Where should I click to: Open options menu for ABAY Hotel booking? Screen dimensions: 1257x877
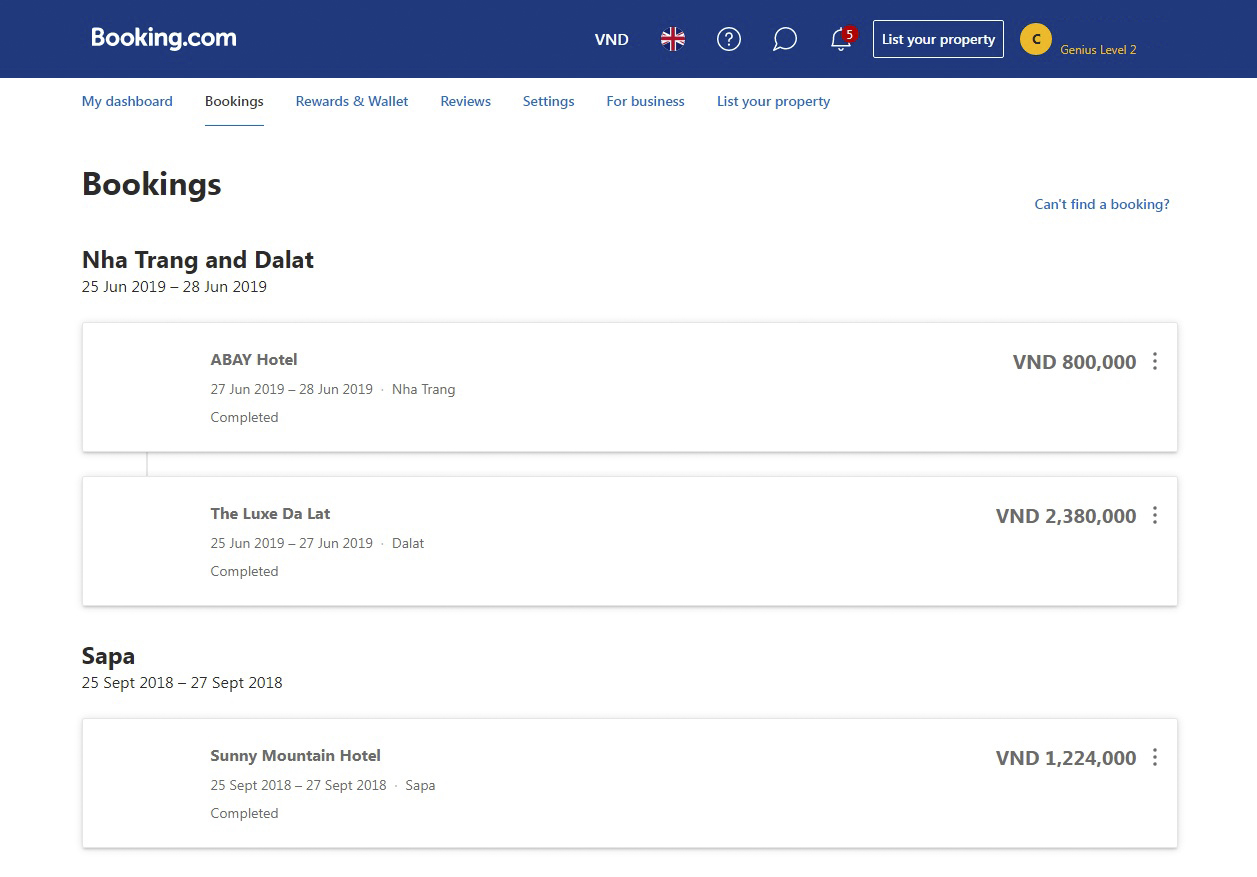1155,361
